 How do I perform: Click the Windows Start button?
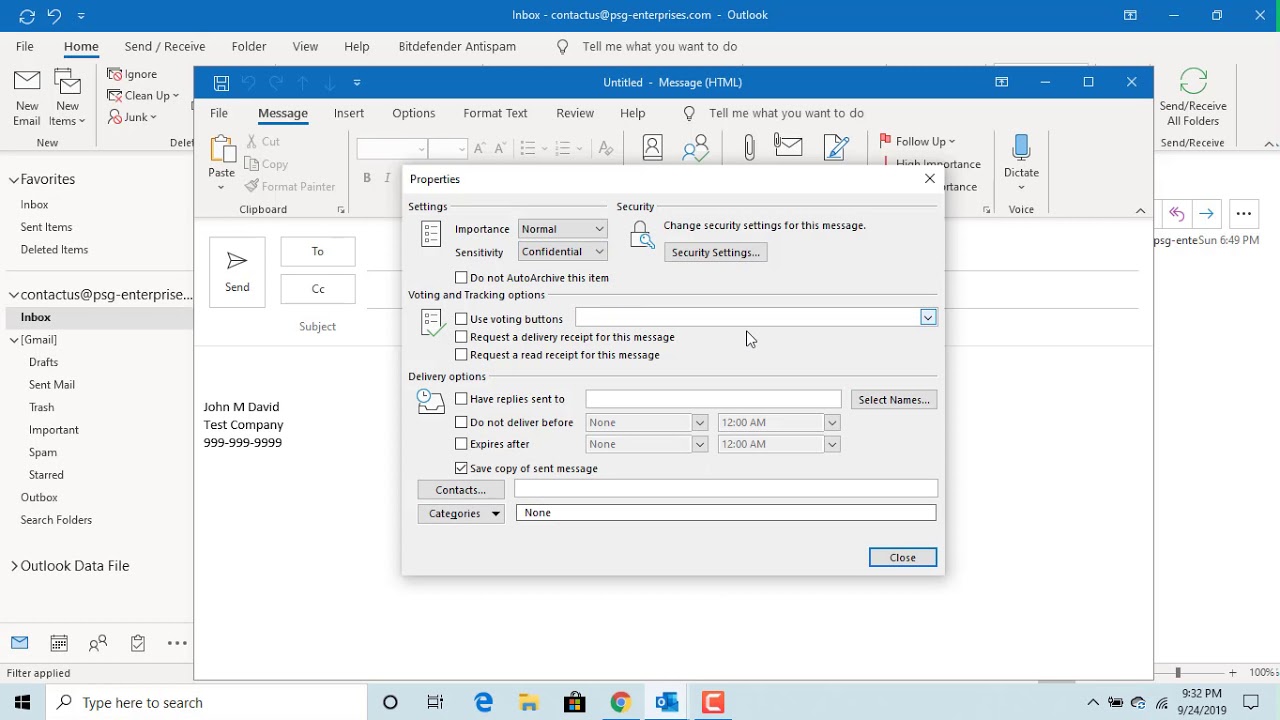(x=23, y=703)
